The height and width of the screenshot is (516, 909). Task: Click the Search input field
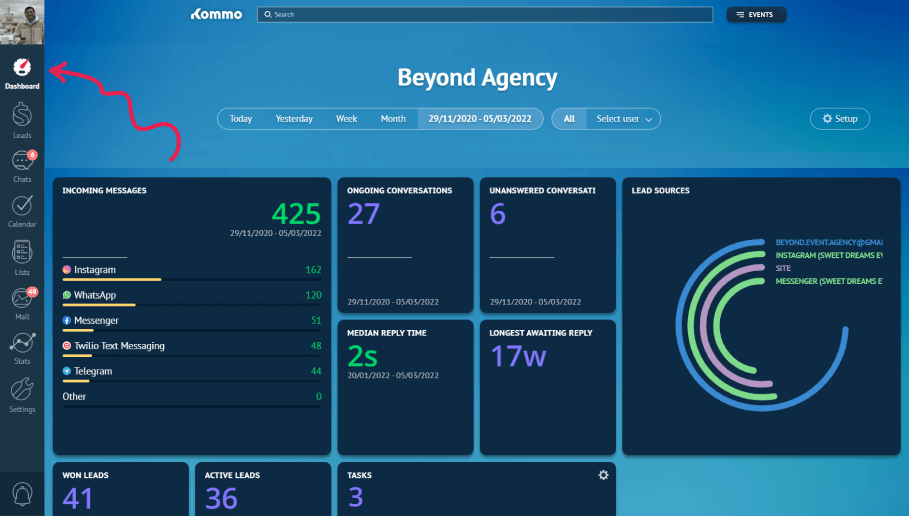click(485, 14)
